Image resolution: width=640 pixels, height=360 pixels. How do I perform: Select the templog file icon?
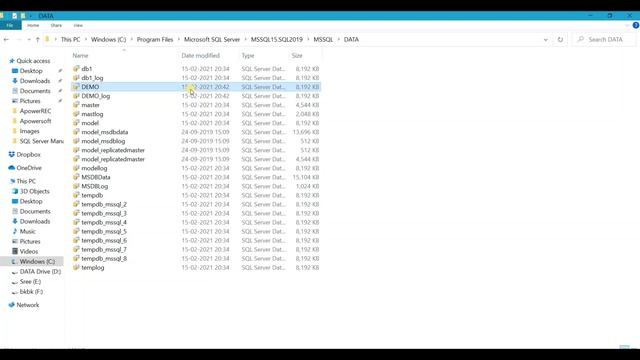[76, 267]
